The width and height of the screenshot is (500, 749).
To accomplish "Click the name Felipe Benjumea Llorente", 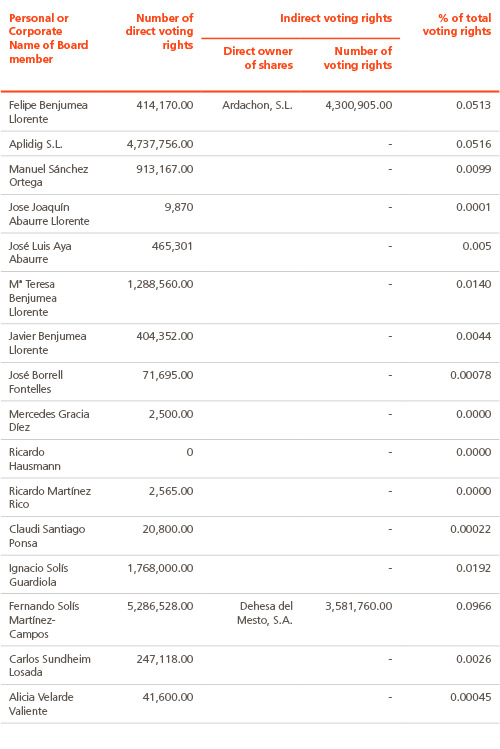I will tap(48, 112).
